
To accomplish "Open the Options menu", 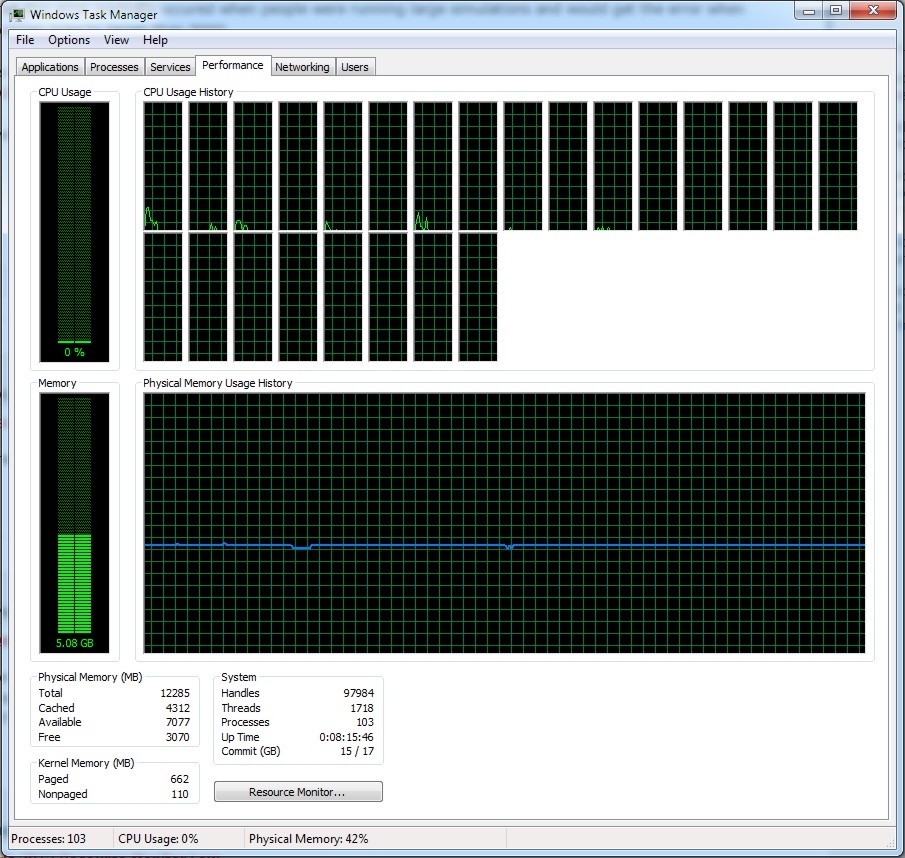I will (69, 40).
